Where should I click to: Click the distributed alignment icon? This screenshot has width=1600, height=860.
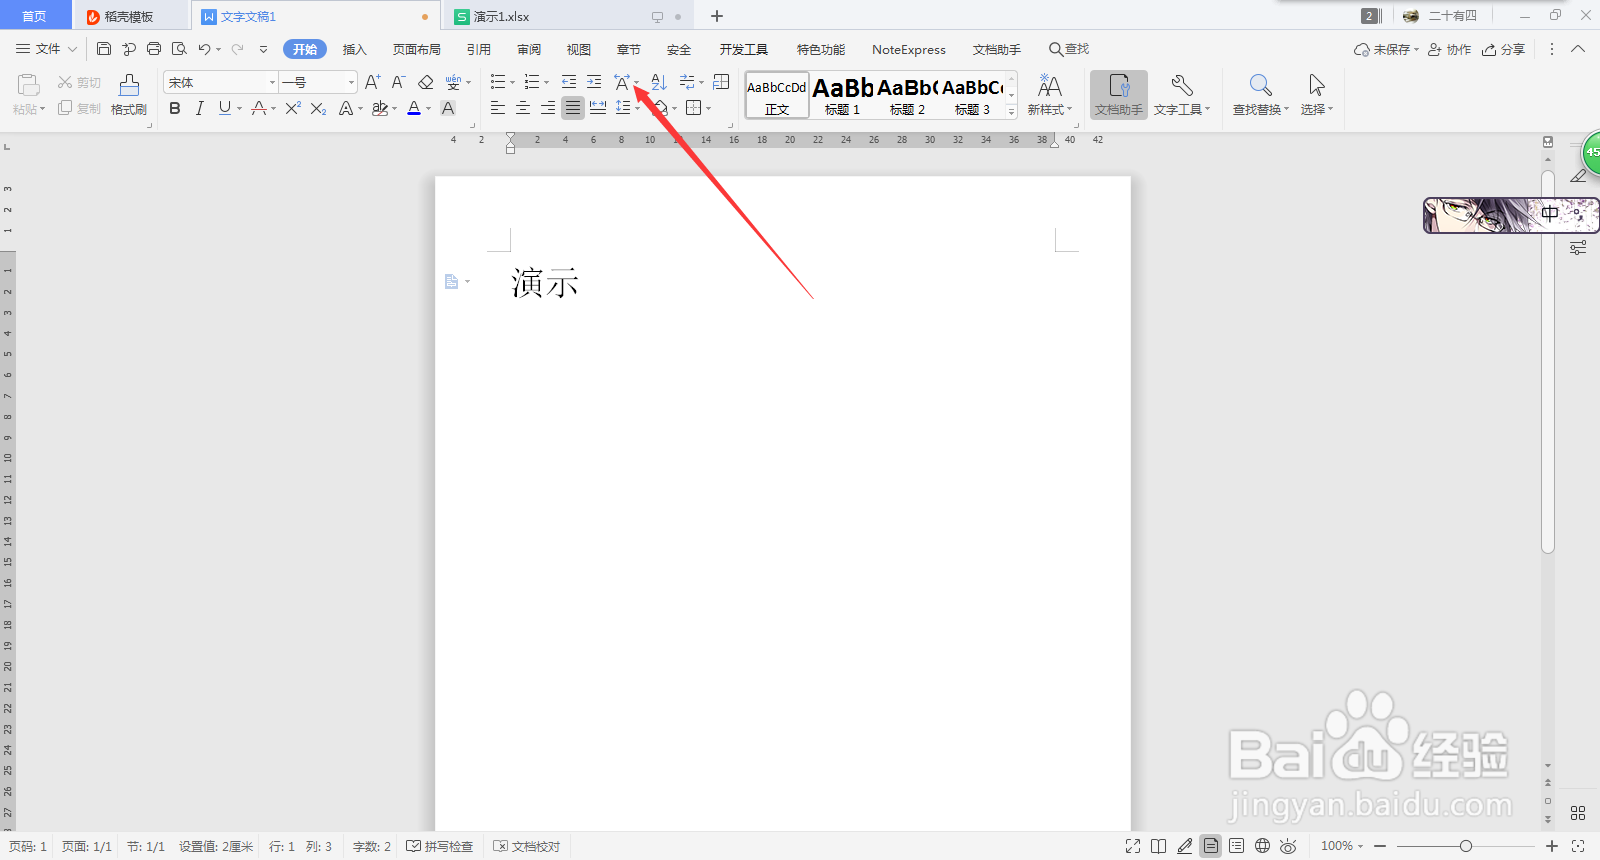tap(598, 108)
